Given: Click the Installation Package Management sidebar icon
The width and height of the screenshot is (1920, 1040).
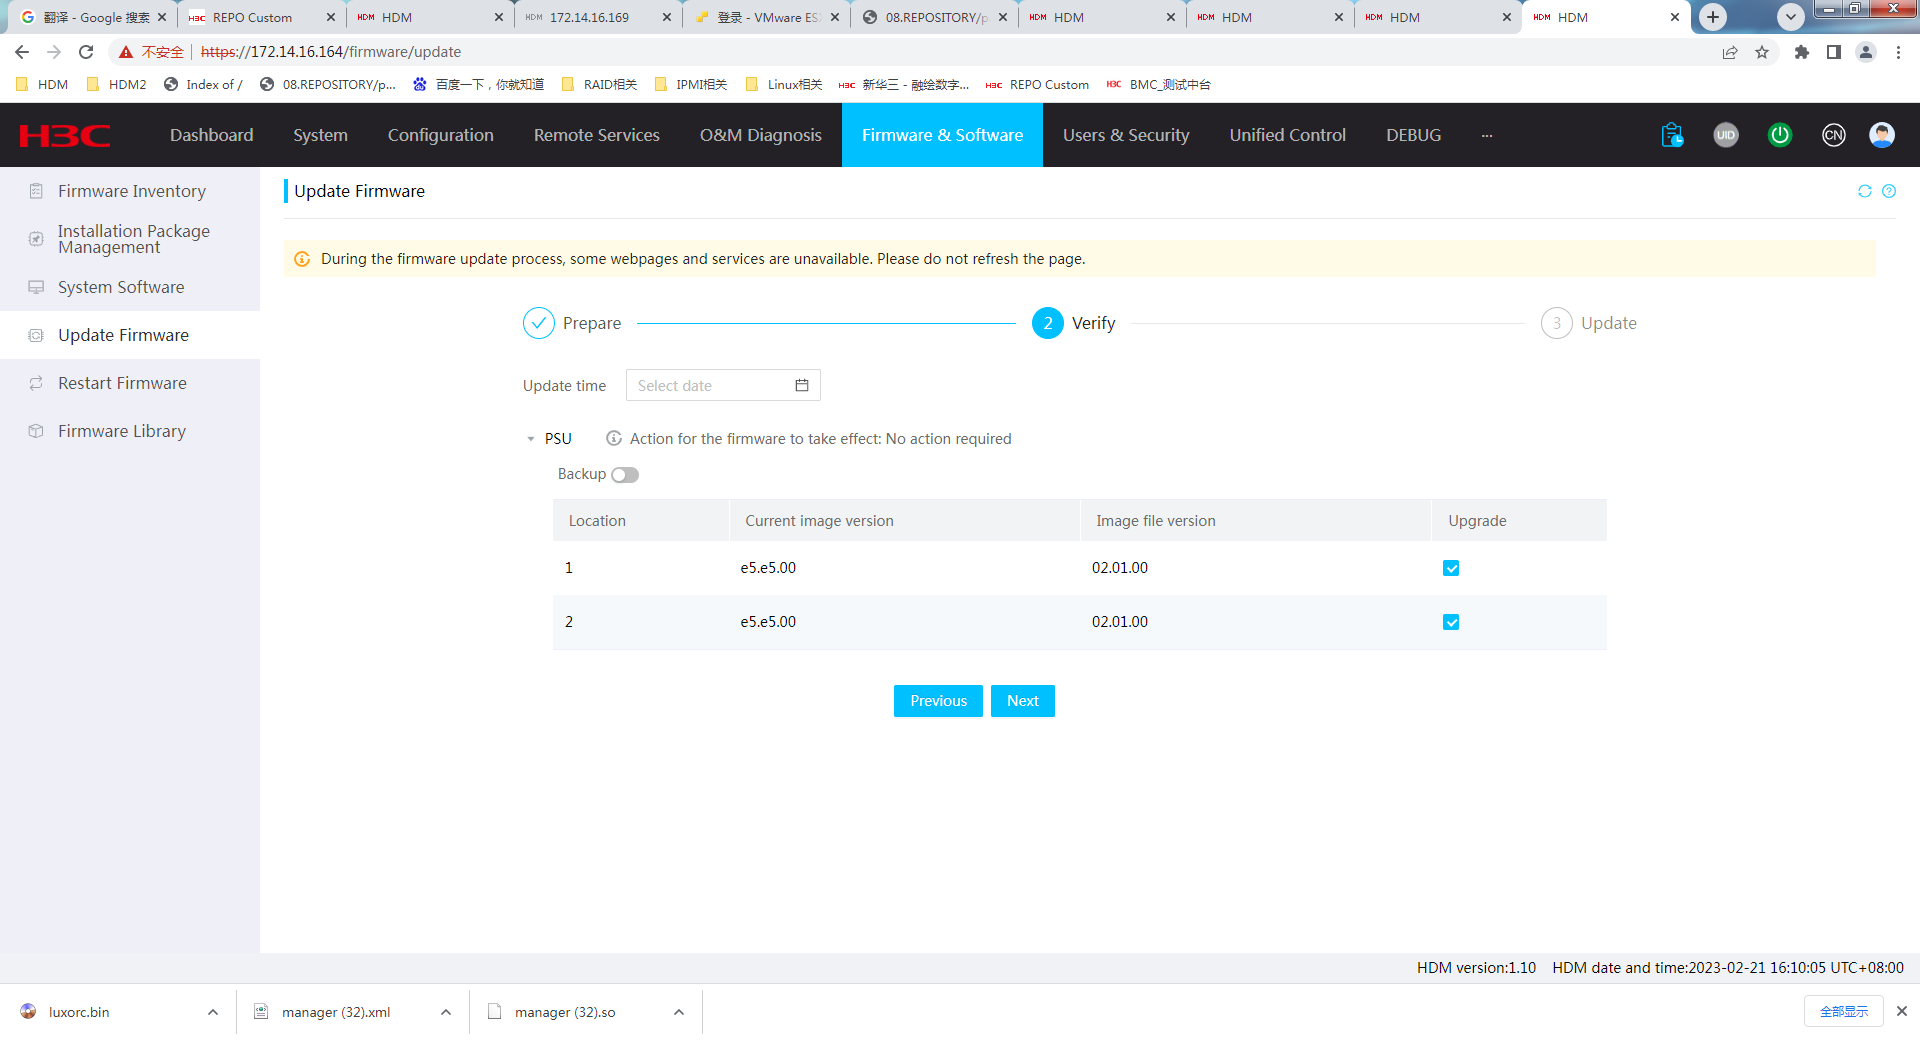Looking at the screenshot, I should click(36, 239).
